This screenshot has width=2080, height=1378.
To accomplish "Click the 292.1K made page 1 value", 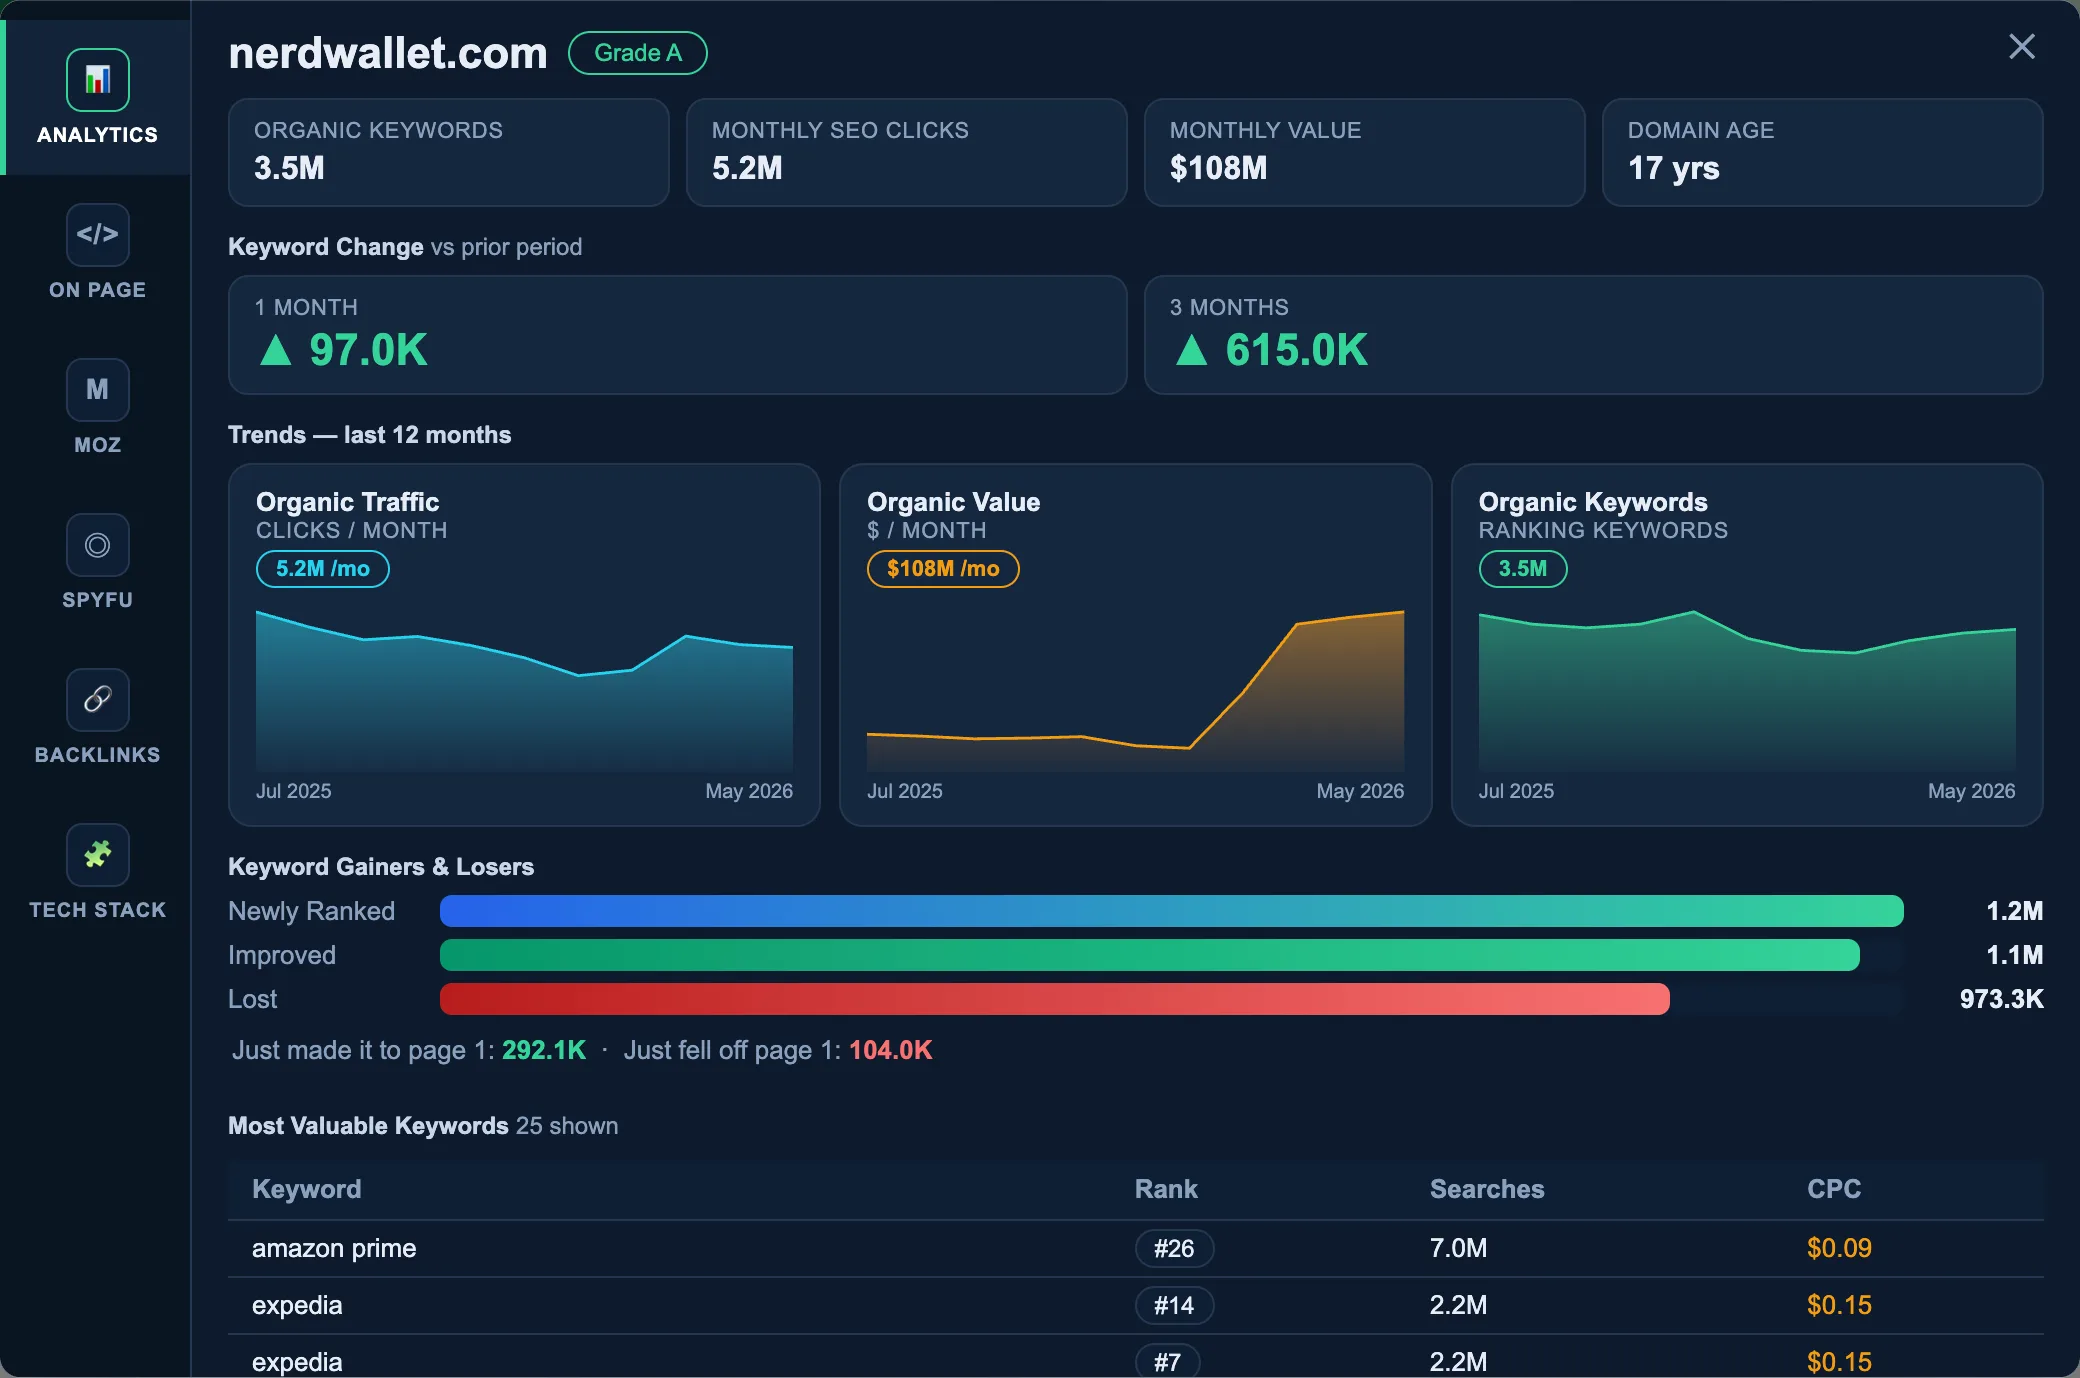I will tap(544, 1050).
